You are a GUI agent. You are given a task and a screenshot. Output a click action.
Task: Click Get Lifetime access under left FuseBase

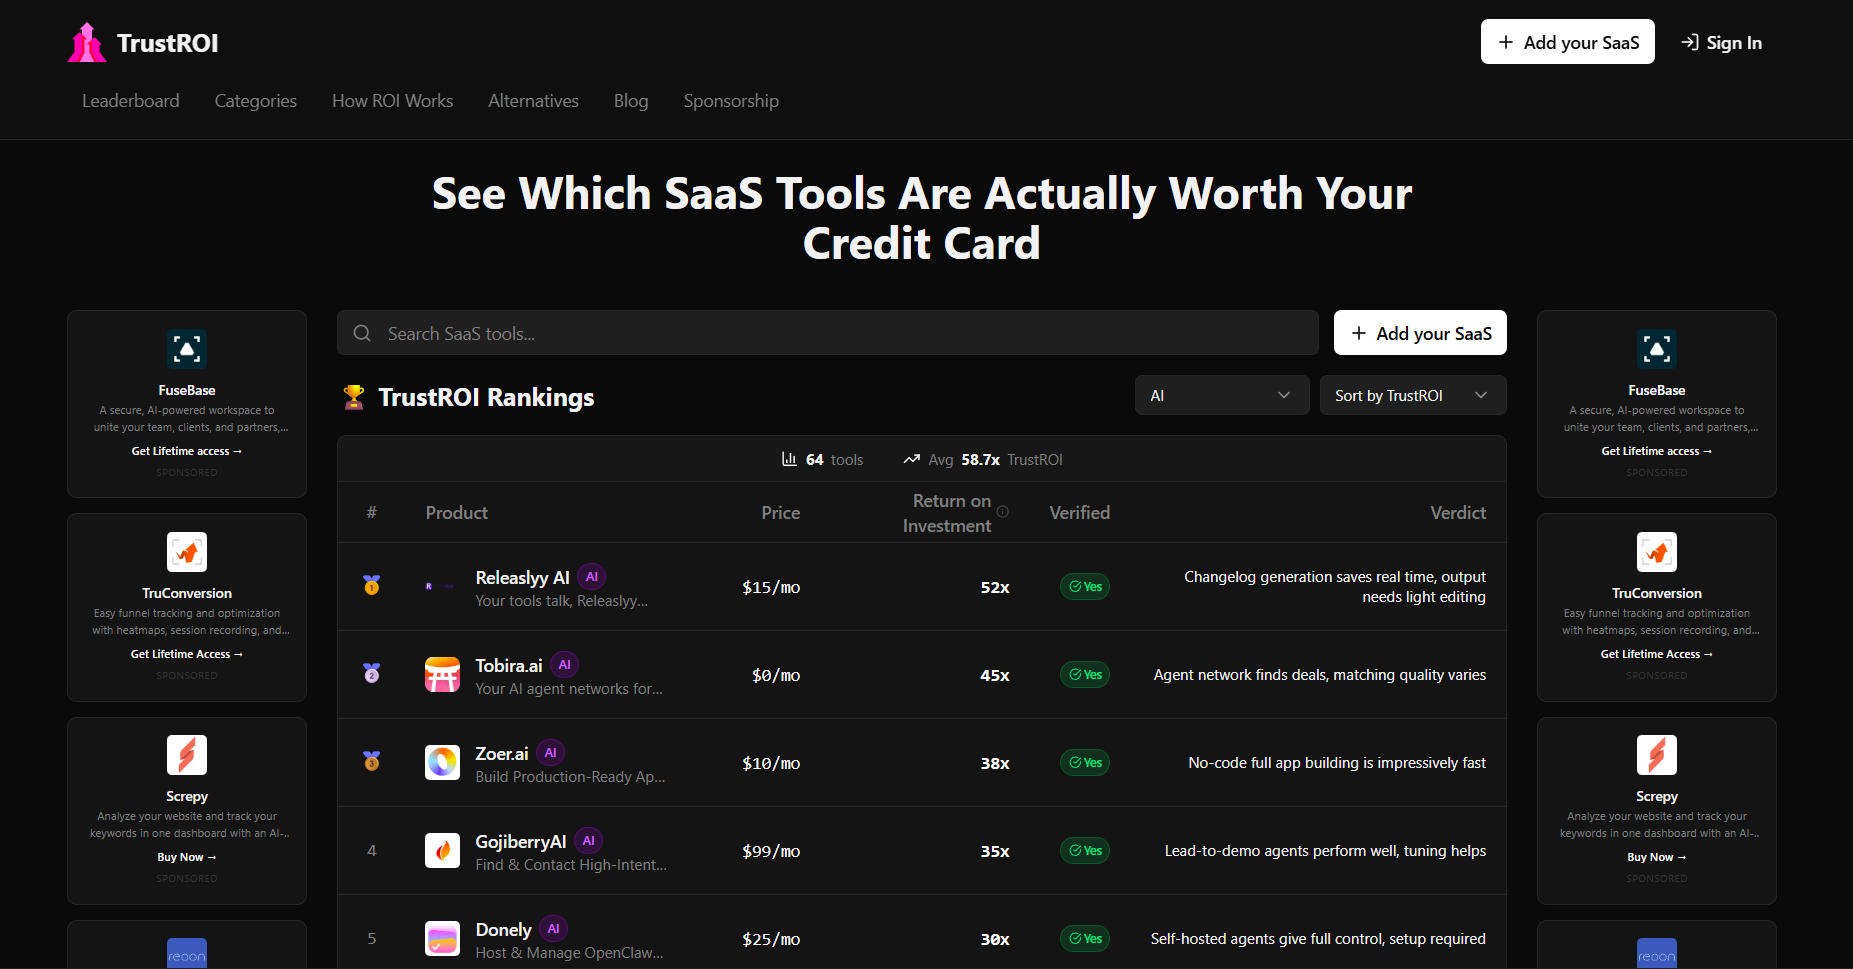[x=187, y=451]
